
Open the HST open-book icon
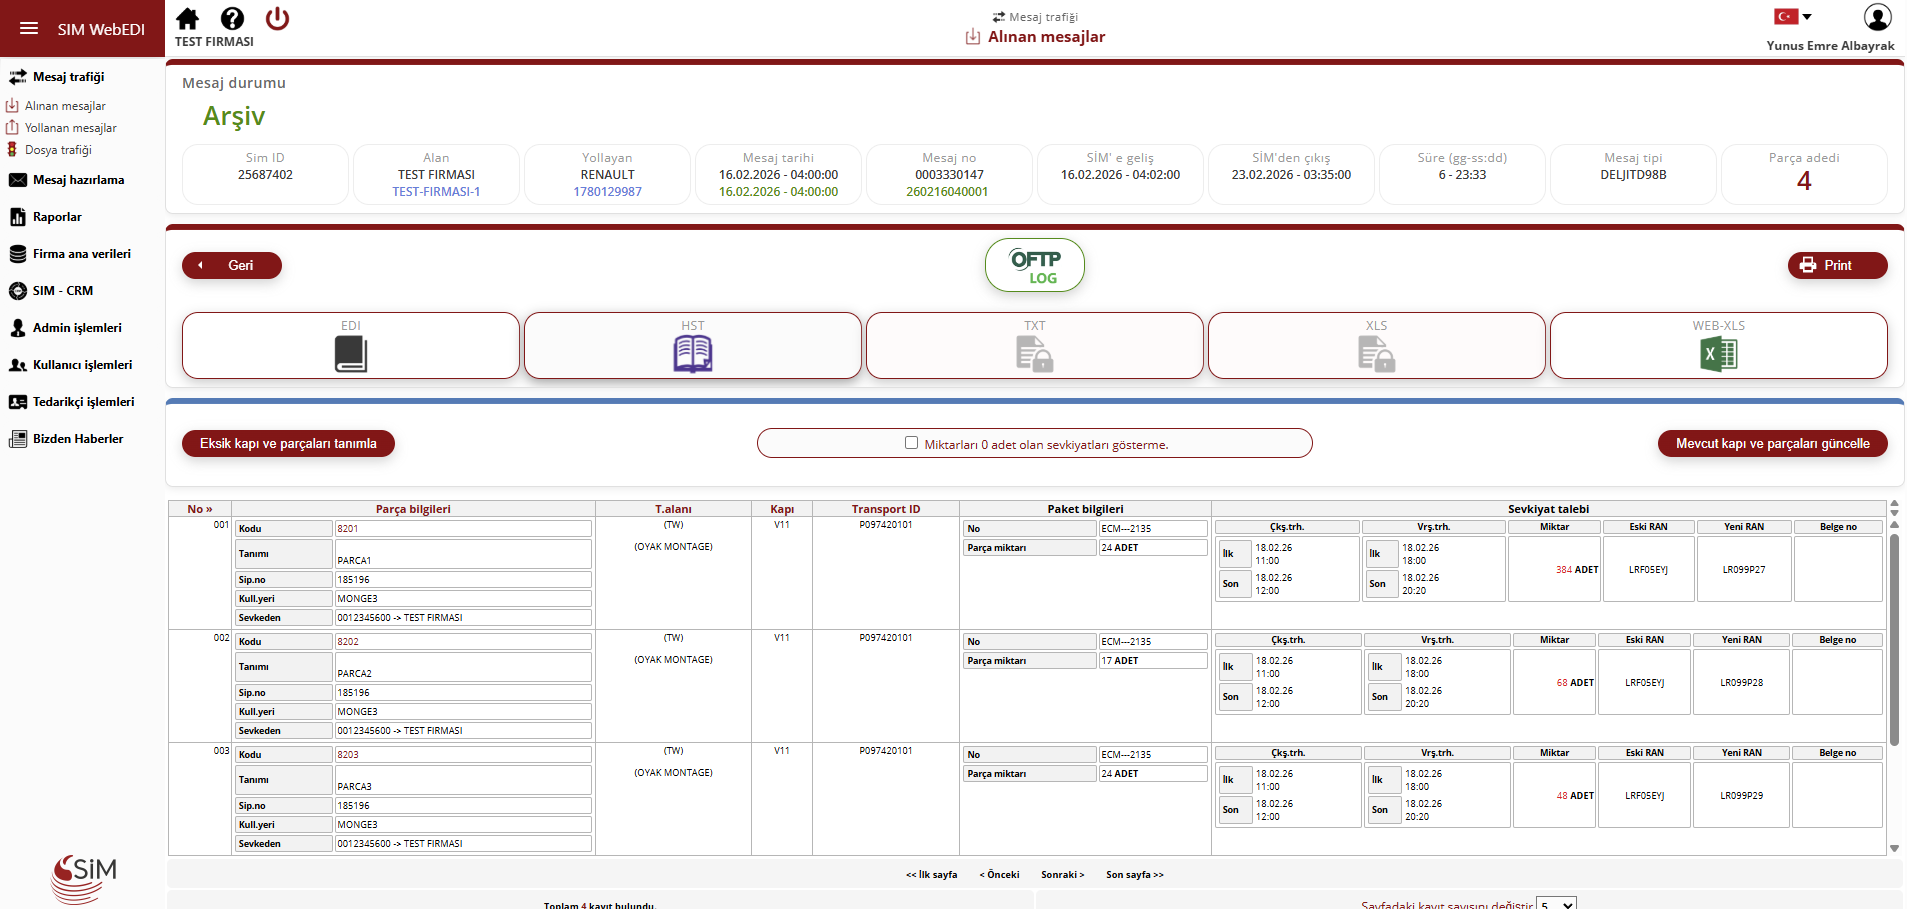point(692,354)
